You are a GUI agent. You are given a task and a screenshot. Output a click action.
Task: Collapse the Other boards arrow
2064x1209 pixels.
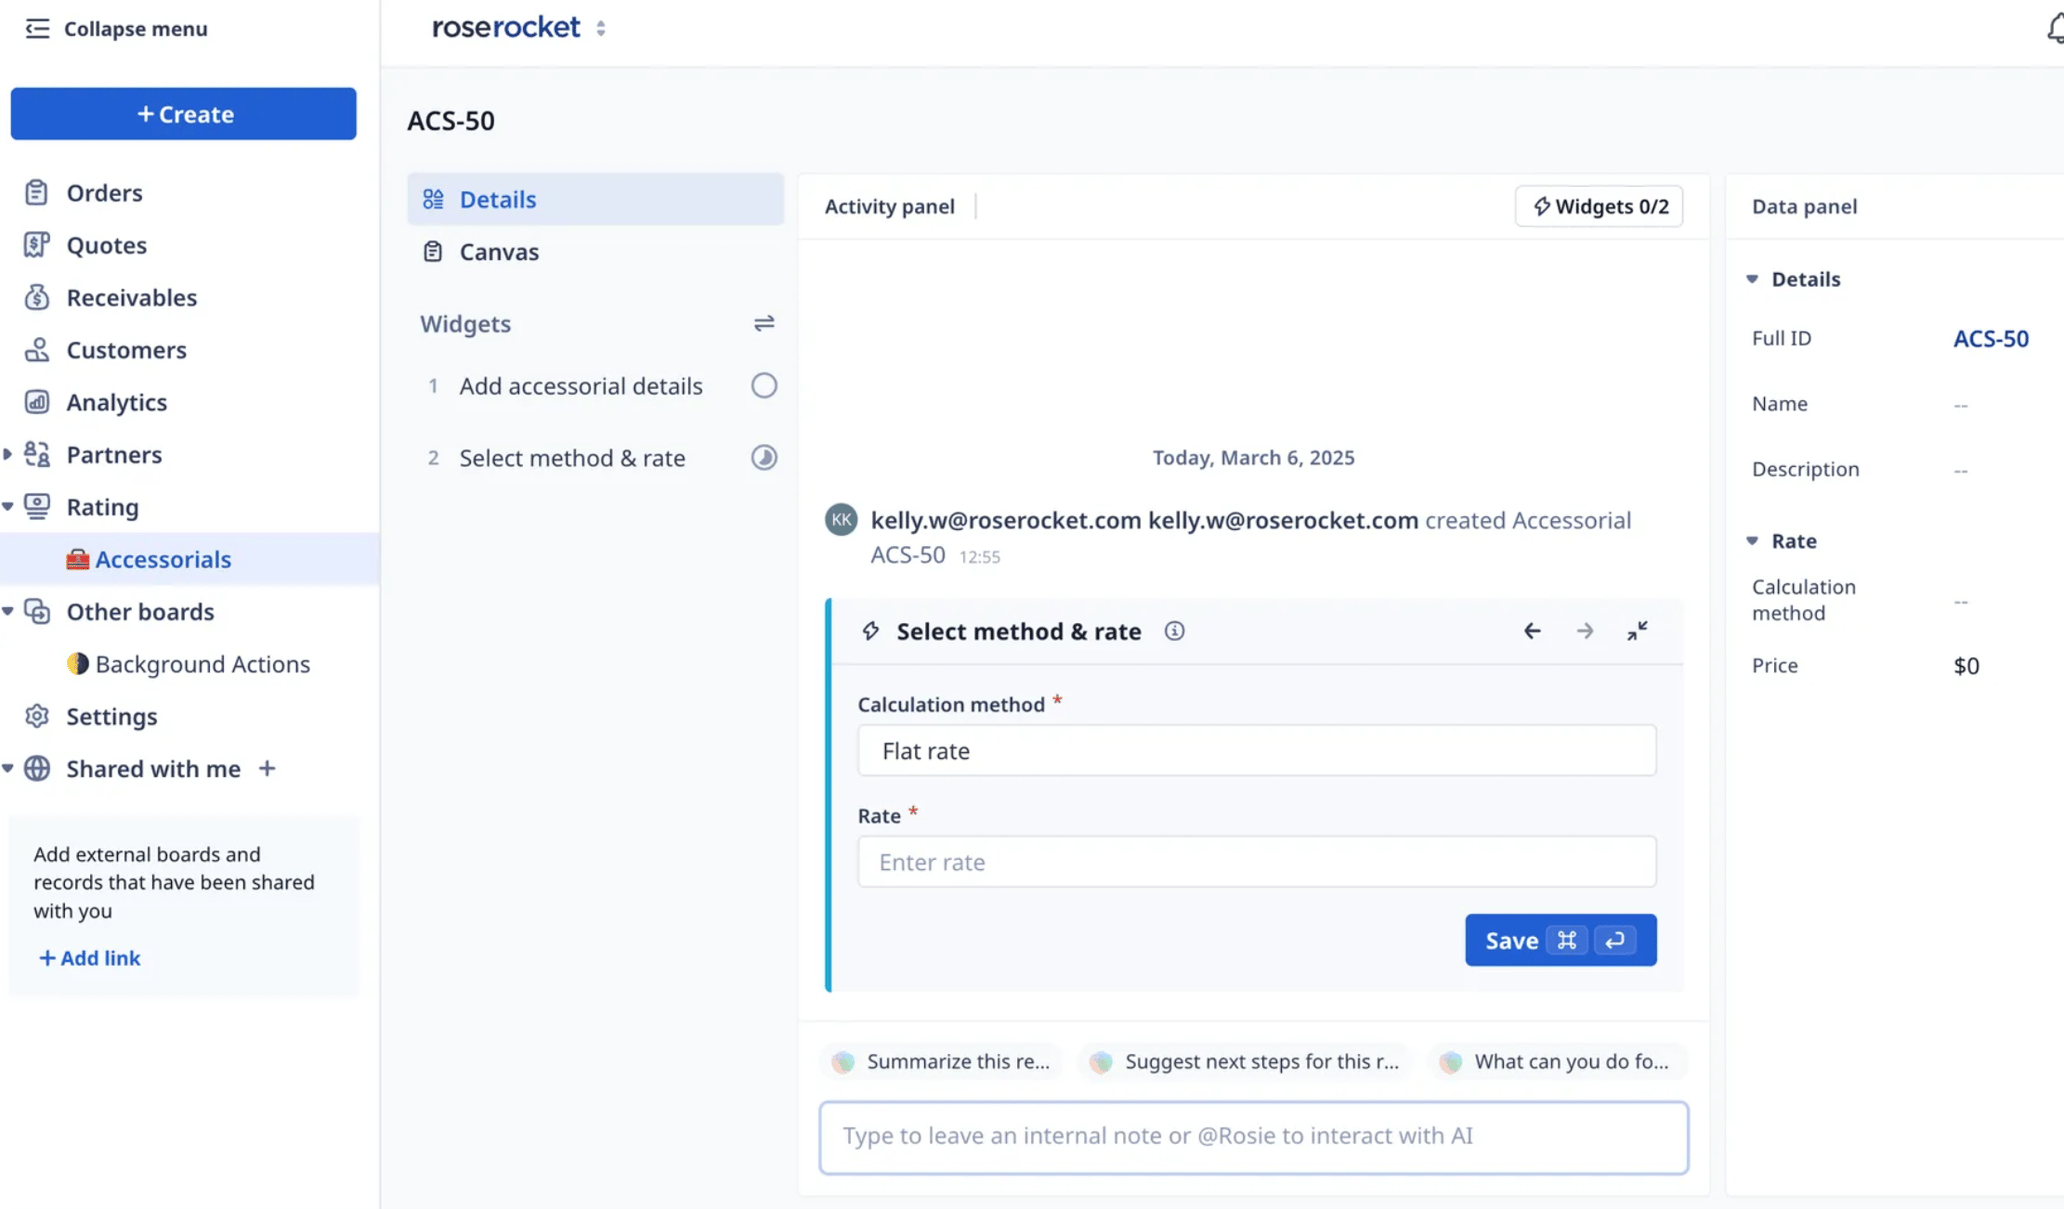pyautogui.click(x=8, y=612)
